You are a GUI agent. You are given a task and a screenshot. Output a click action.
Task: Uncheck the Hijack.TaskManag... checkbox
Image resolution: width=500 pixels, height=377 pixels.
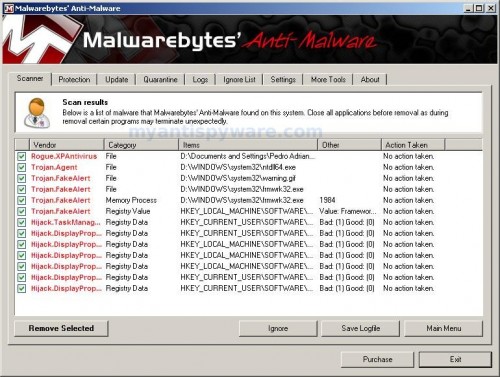(22, 222)
